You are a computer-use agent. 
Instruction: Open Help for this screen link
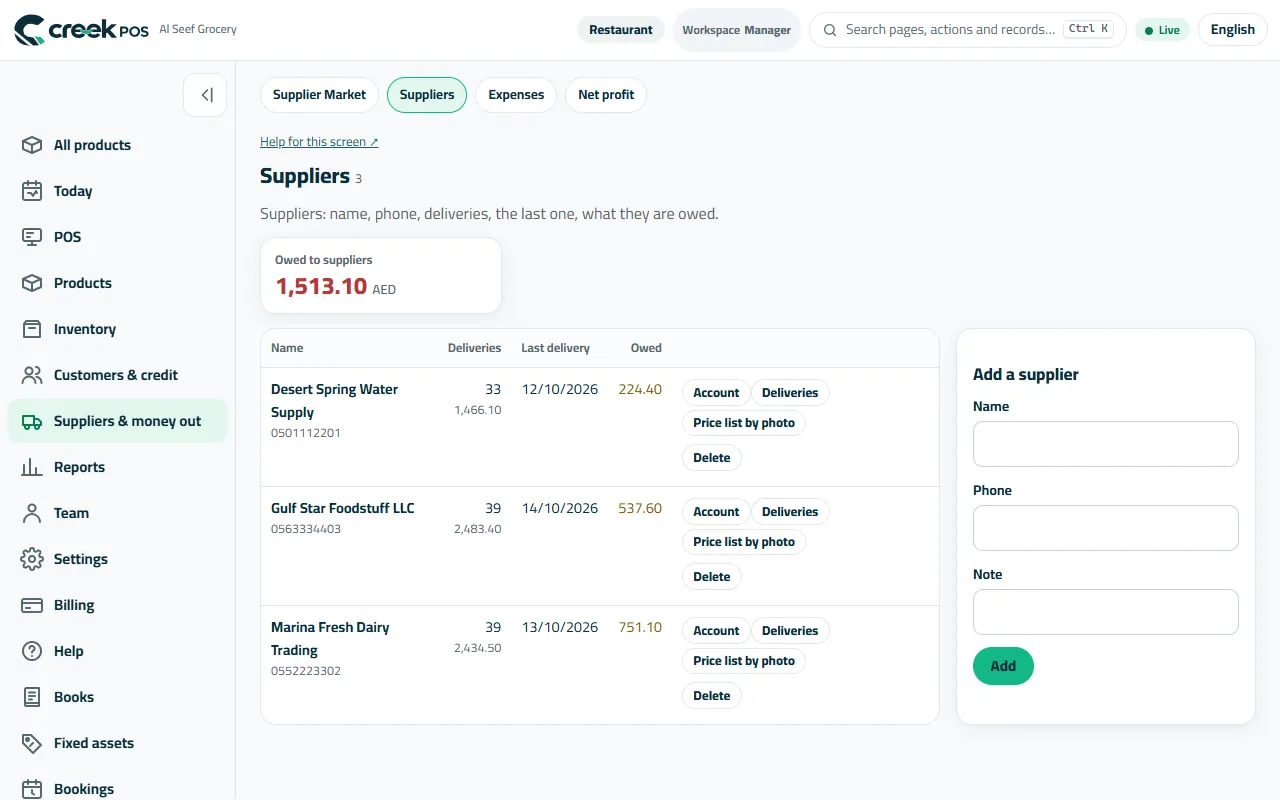[x=319, y=142]
